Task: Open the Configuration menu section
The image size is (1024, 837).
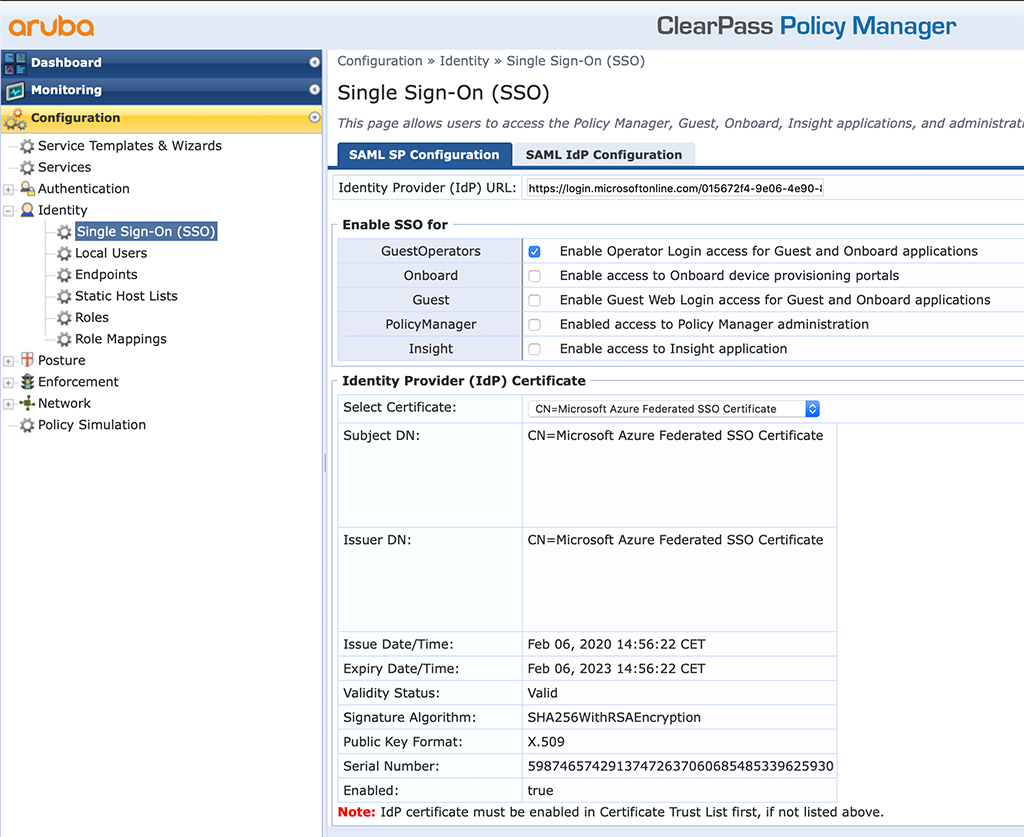Action: (161, 118)
